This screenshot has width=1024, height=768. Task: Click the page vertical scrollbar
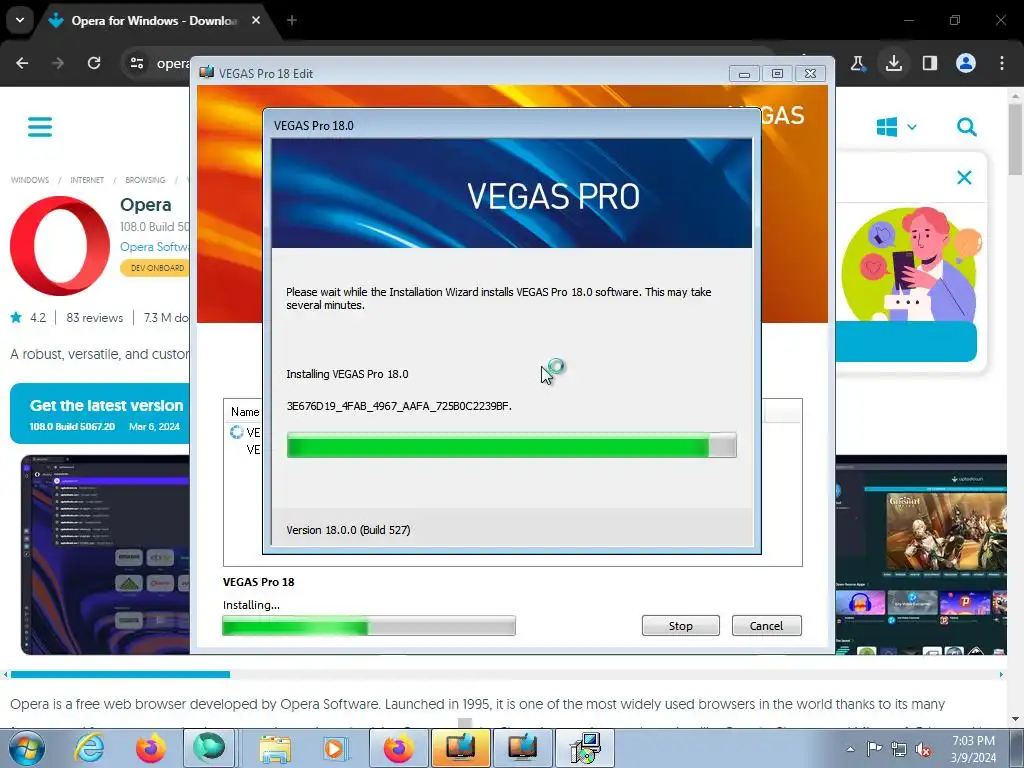tap(1015, 139)
